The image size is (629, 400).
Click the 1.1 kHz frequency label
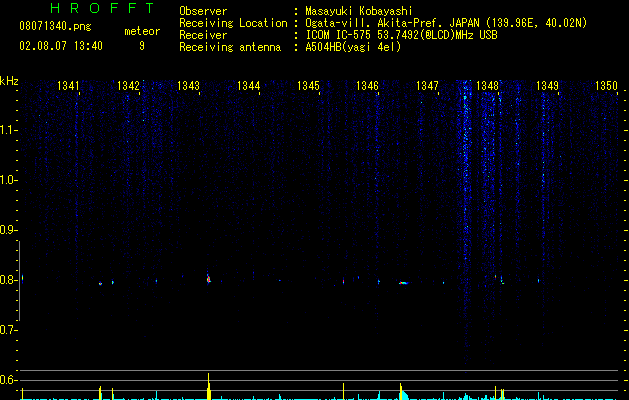point(9,130)
